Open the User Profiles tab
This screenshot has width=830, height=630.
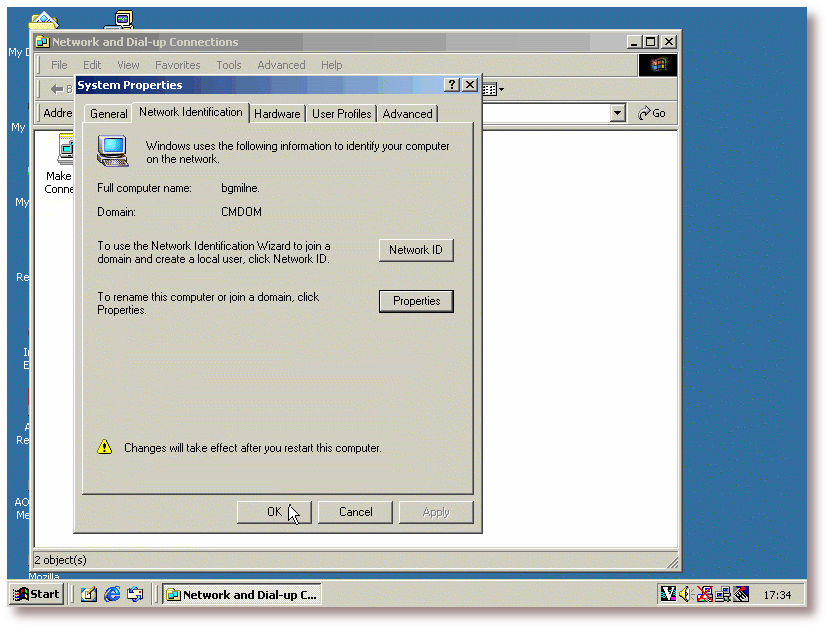point(341,114)
